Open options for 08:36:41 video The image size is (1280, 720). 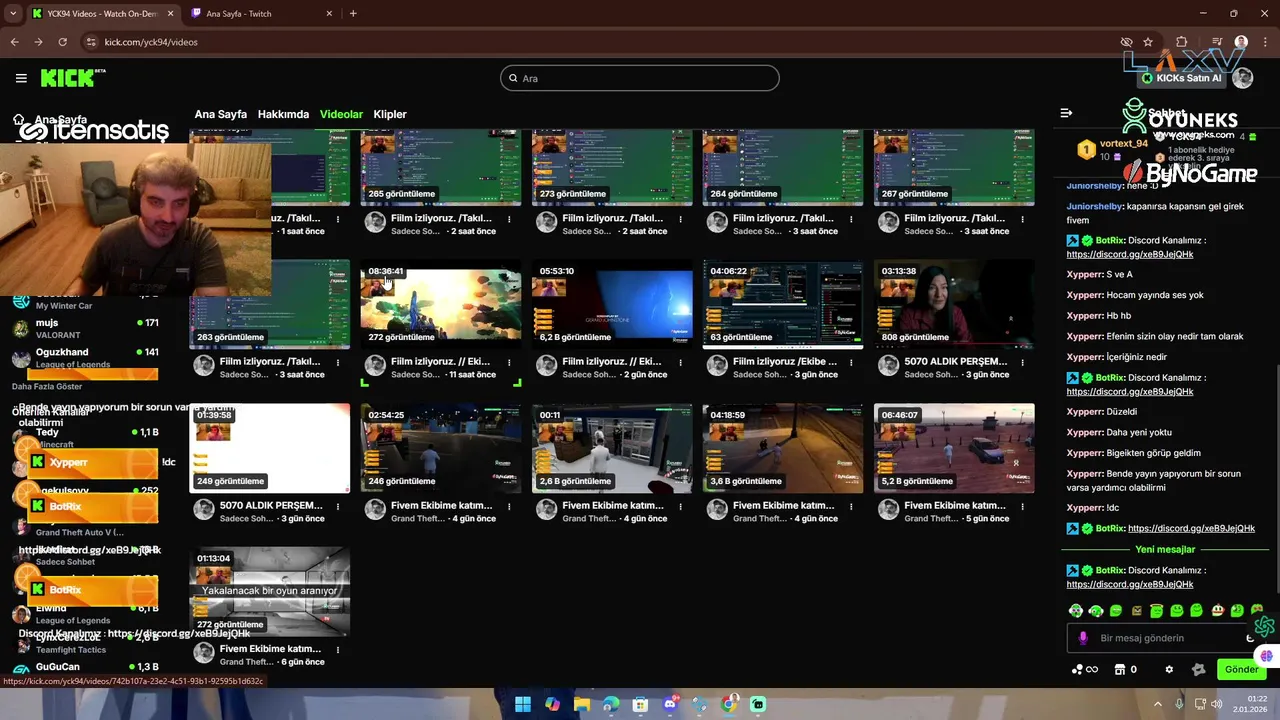[509, 362]
